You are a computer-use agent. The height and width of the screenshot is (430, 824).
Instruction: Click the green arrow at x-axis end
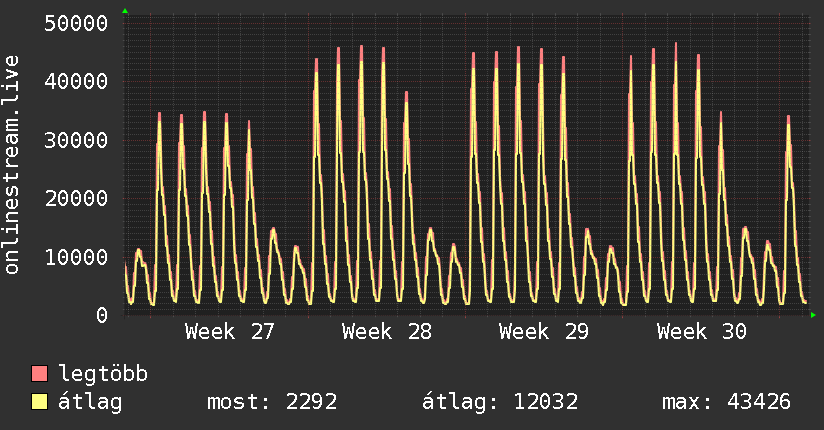(813, 315)
